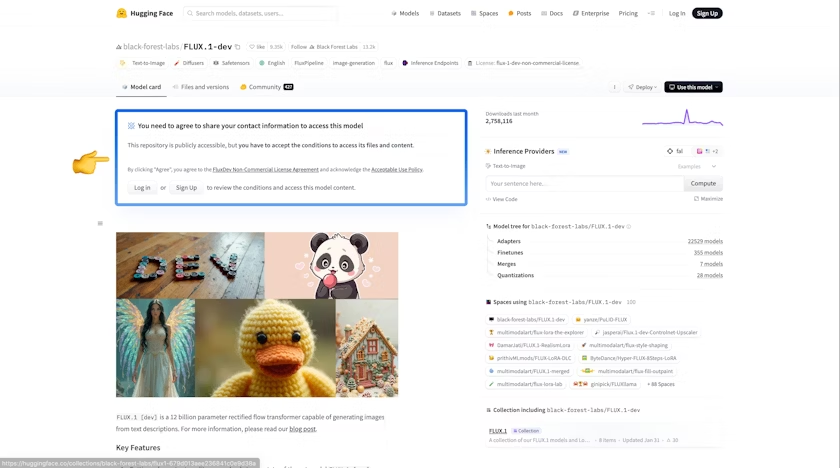Viewport: 840px width, 468px height.
Task: Open the FLUX.1 collection link
Action: [x=498, y=431]
